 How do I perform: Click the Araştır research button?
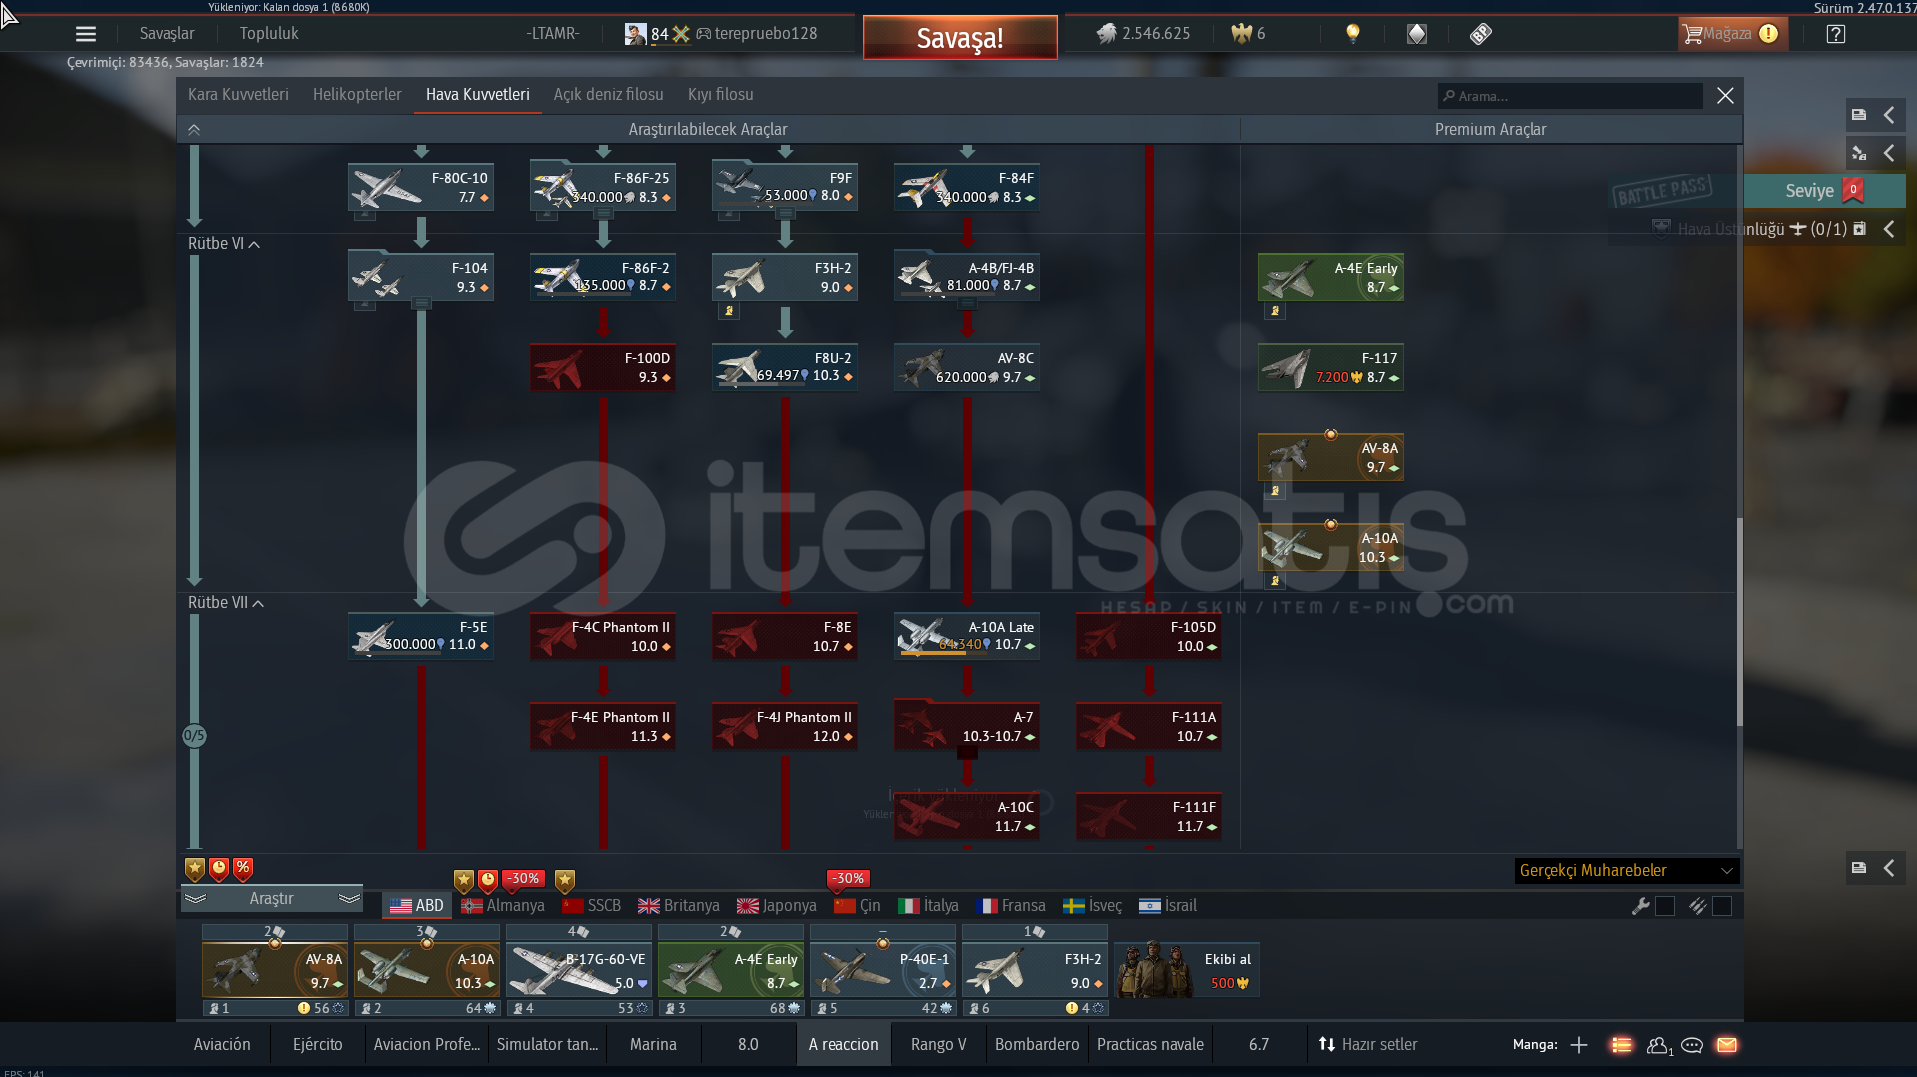coord(271,899)
